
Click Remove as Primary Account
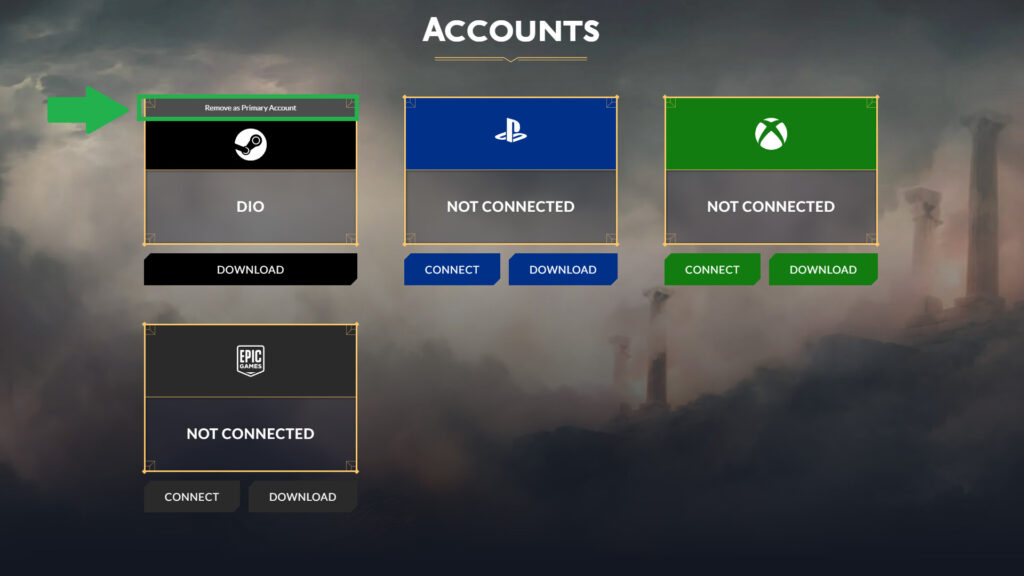[250, 105]
